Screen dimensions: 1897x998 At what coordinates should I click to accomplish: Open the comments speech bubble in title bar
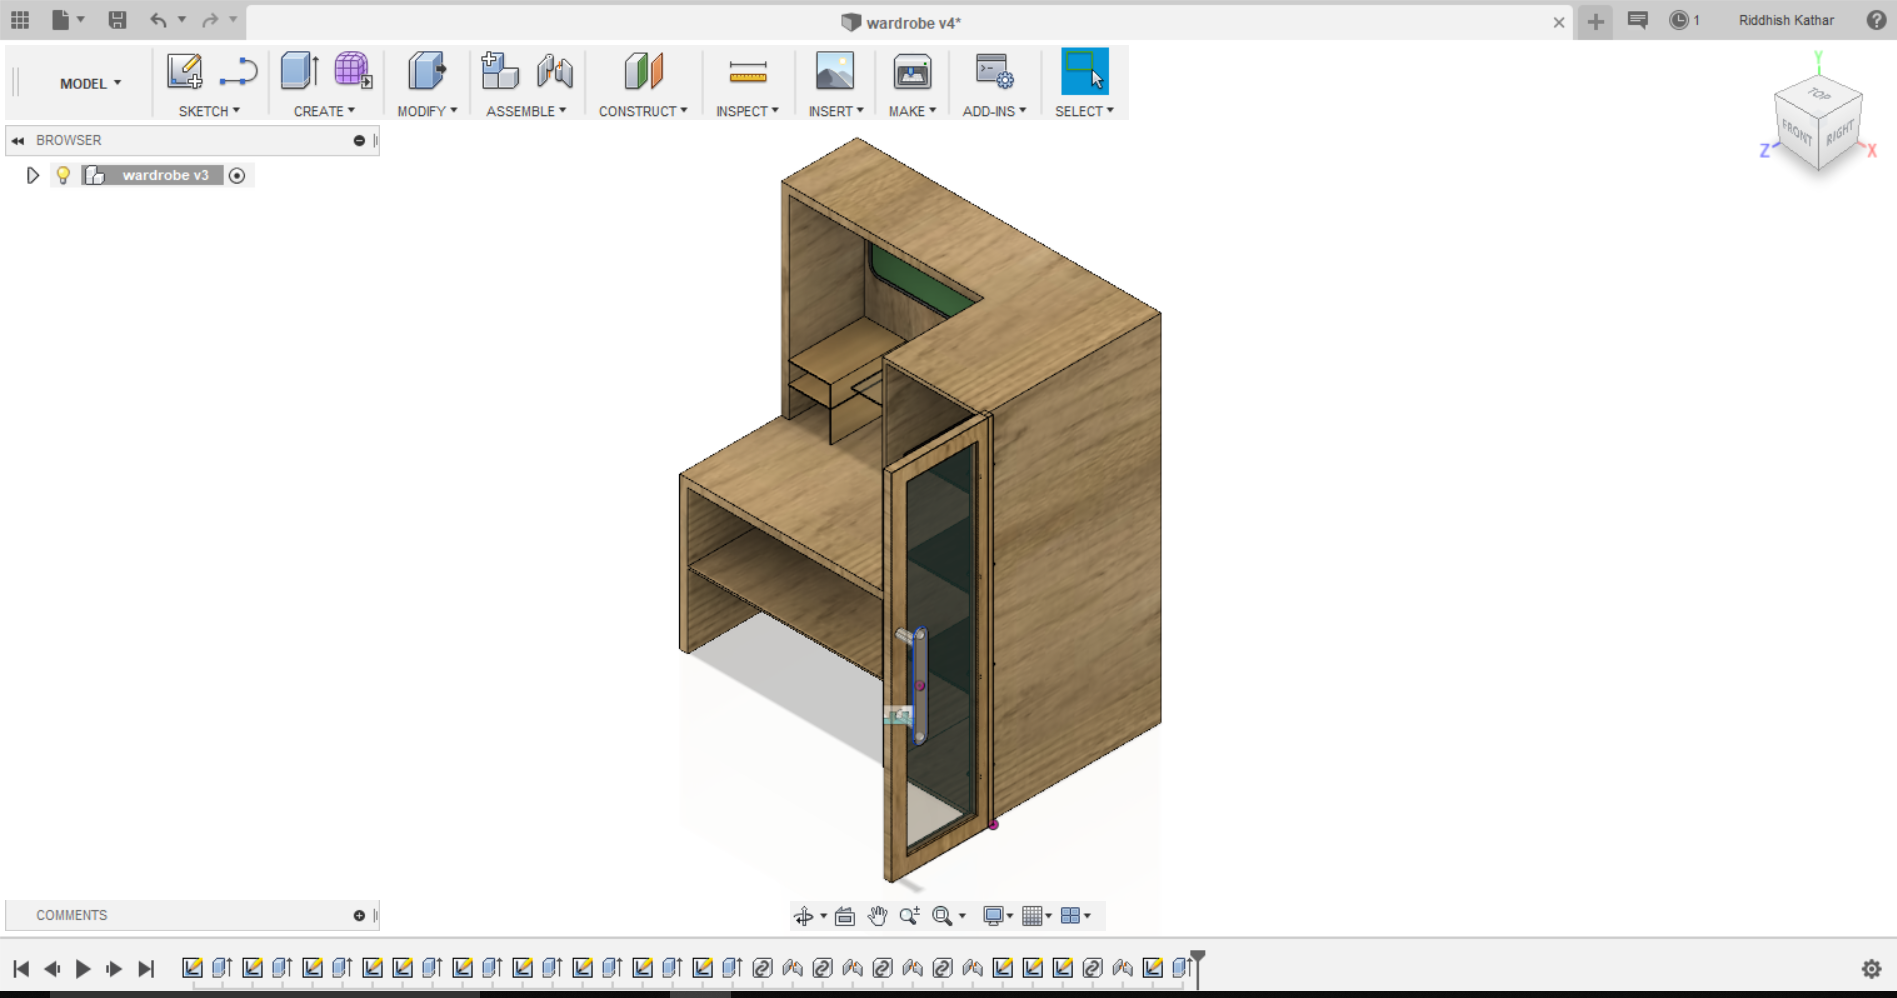pyautogui.click(x=1638, y=20)
